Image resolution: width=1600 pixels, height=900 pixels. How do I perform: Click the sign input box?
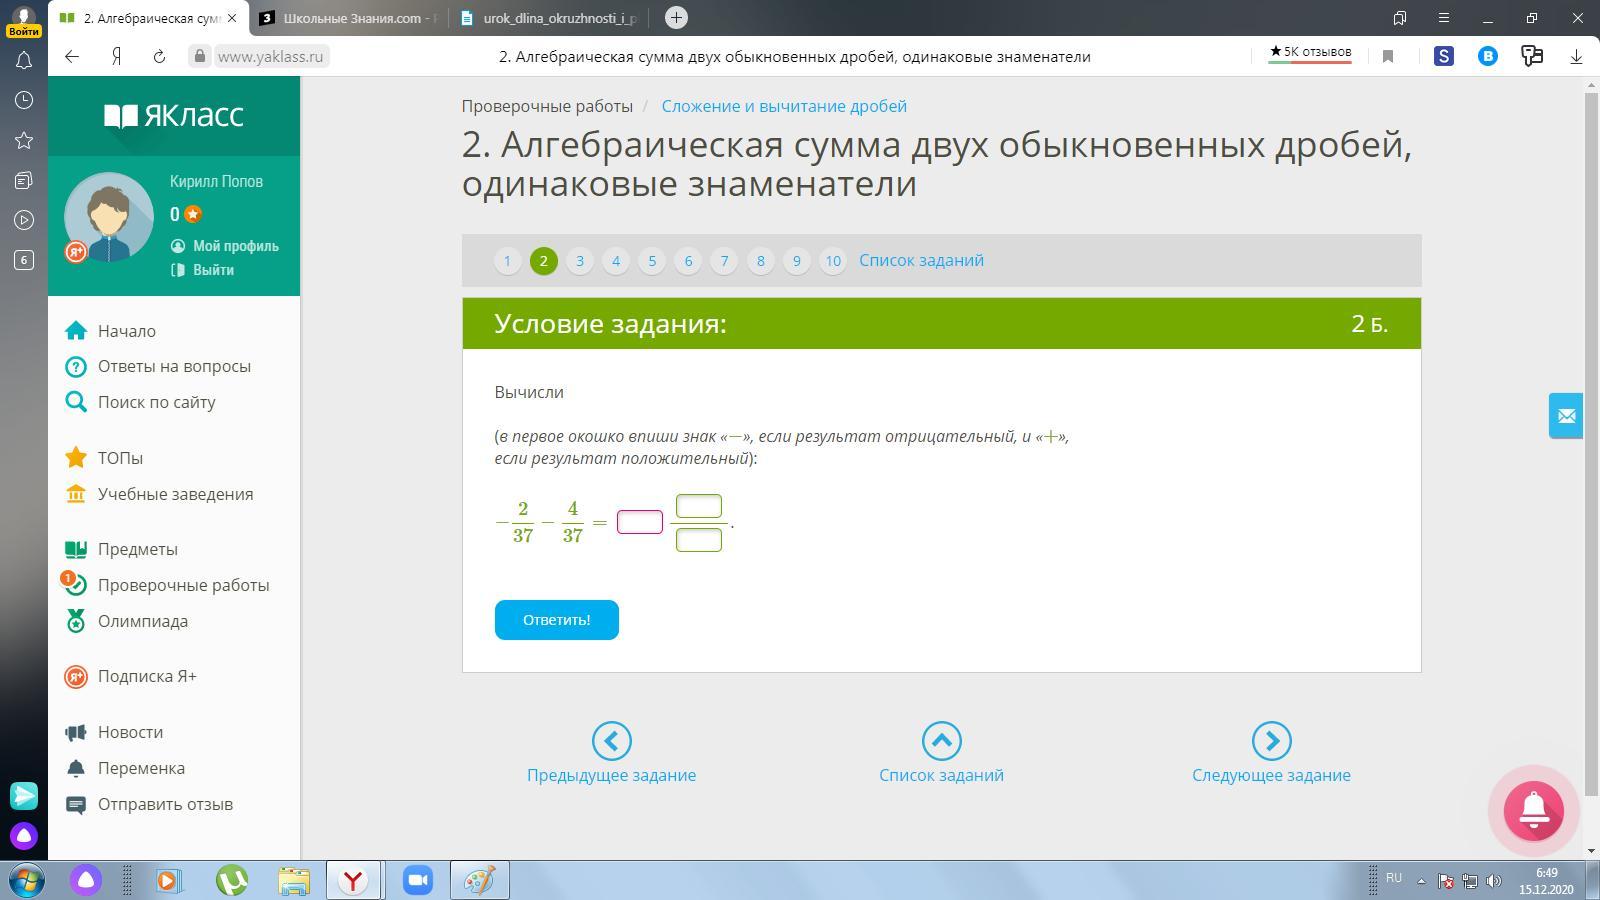coord(640,522)
